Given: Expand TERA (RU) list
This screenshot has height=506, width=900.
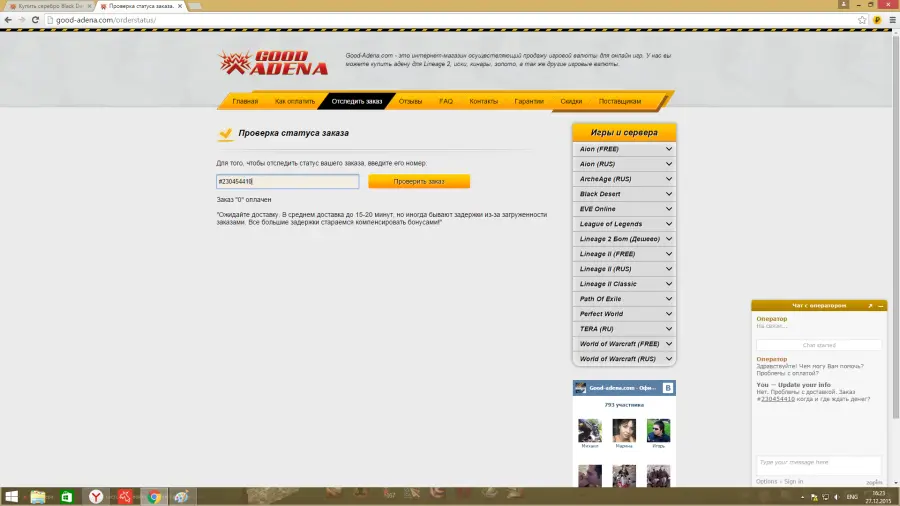Looking at the screenshot, I should click(624, 329).
